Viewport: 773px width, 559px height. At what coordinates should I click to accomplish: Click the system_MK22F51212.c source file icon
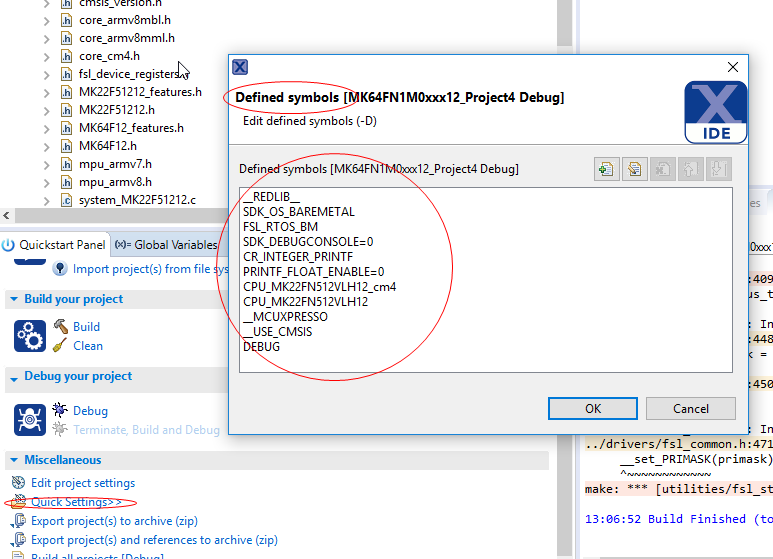coord(67,200)
